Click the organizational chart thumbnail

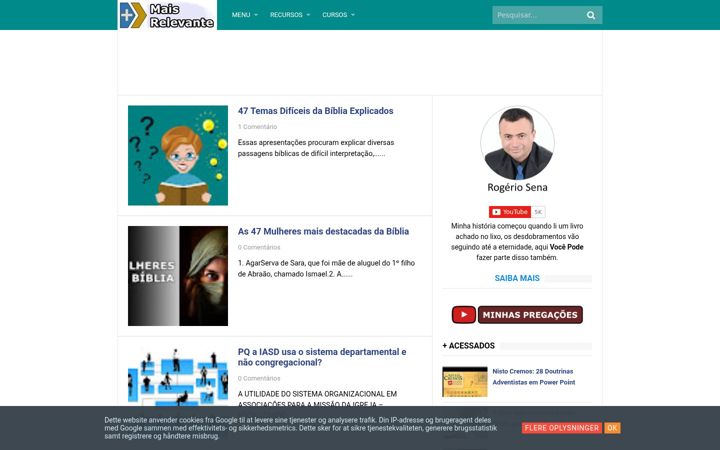178,377
